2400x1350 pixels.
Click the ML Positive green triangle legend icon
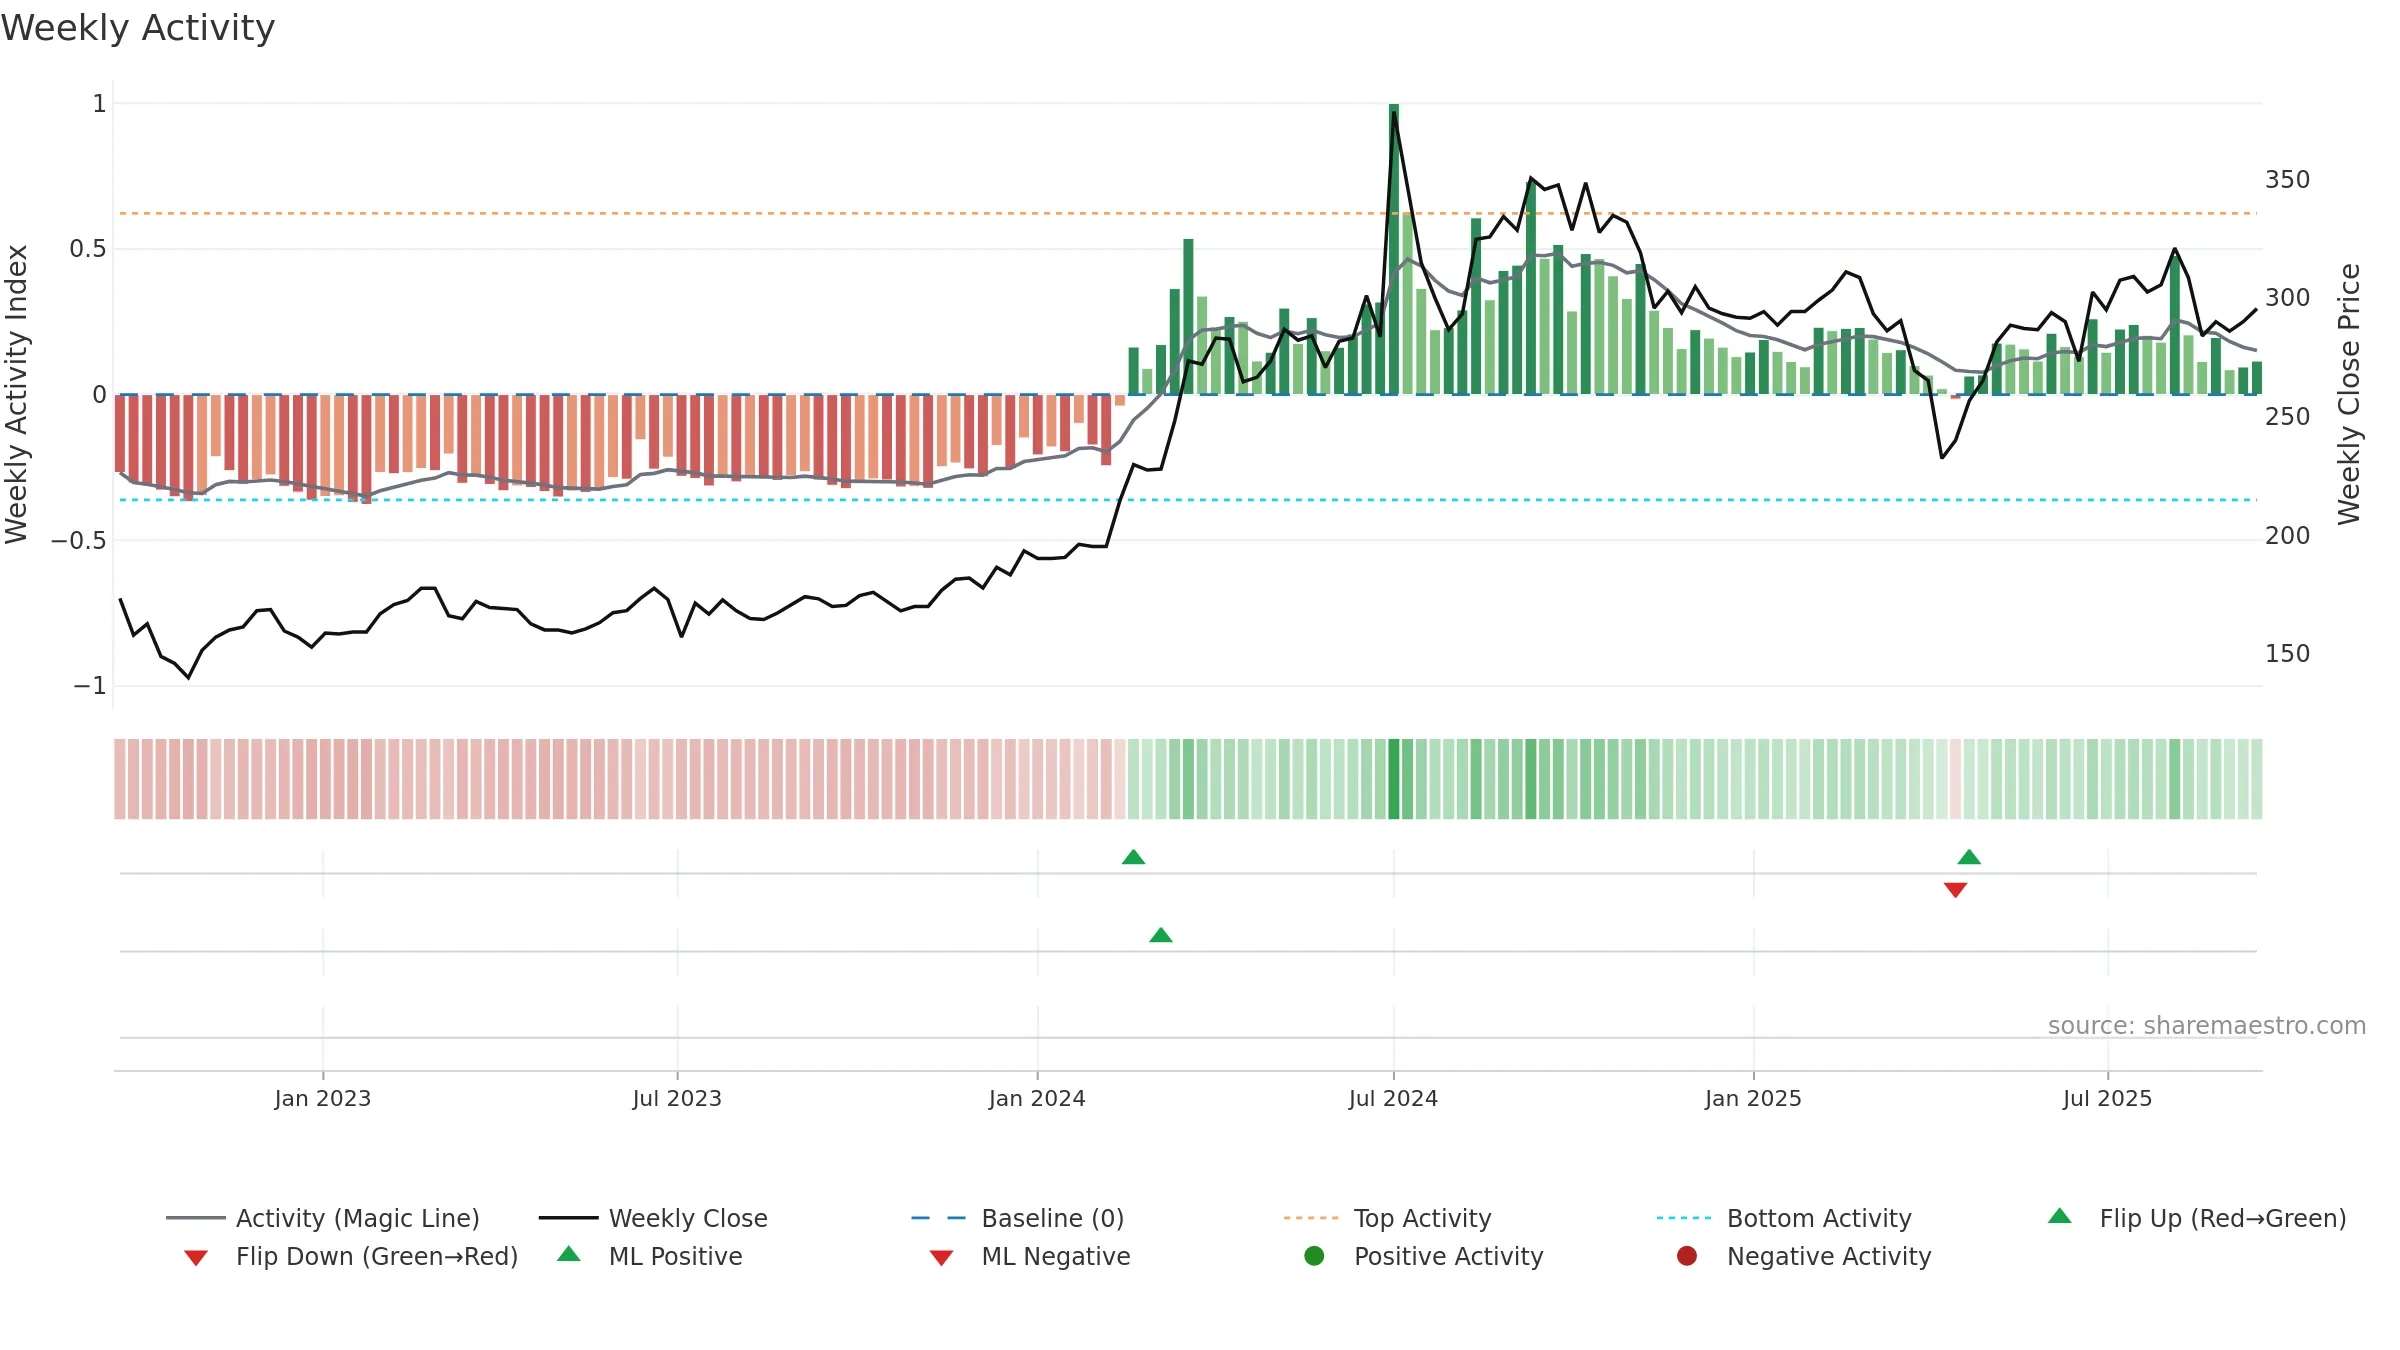pos(569,1254)
